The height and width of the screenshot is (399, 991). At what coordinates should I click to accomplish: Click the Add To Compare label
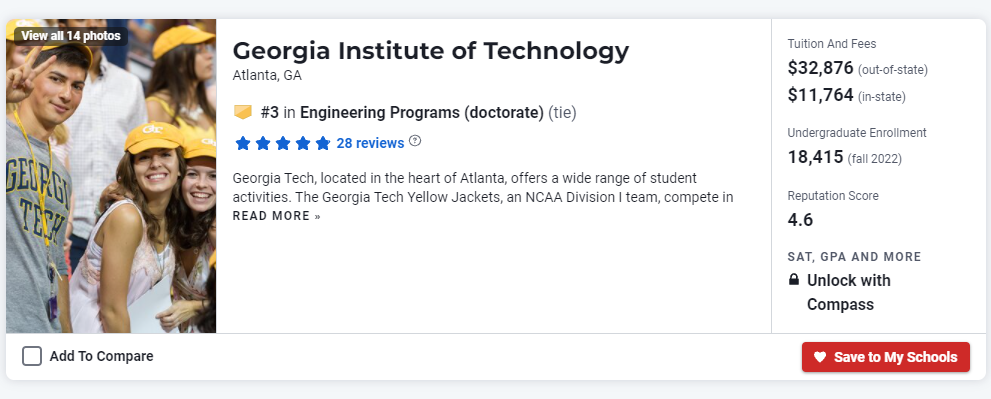pyautogui.click(x=101, y=356)
